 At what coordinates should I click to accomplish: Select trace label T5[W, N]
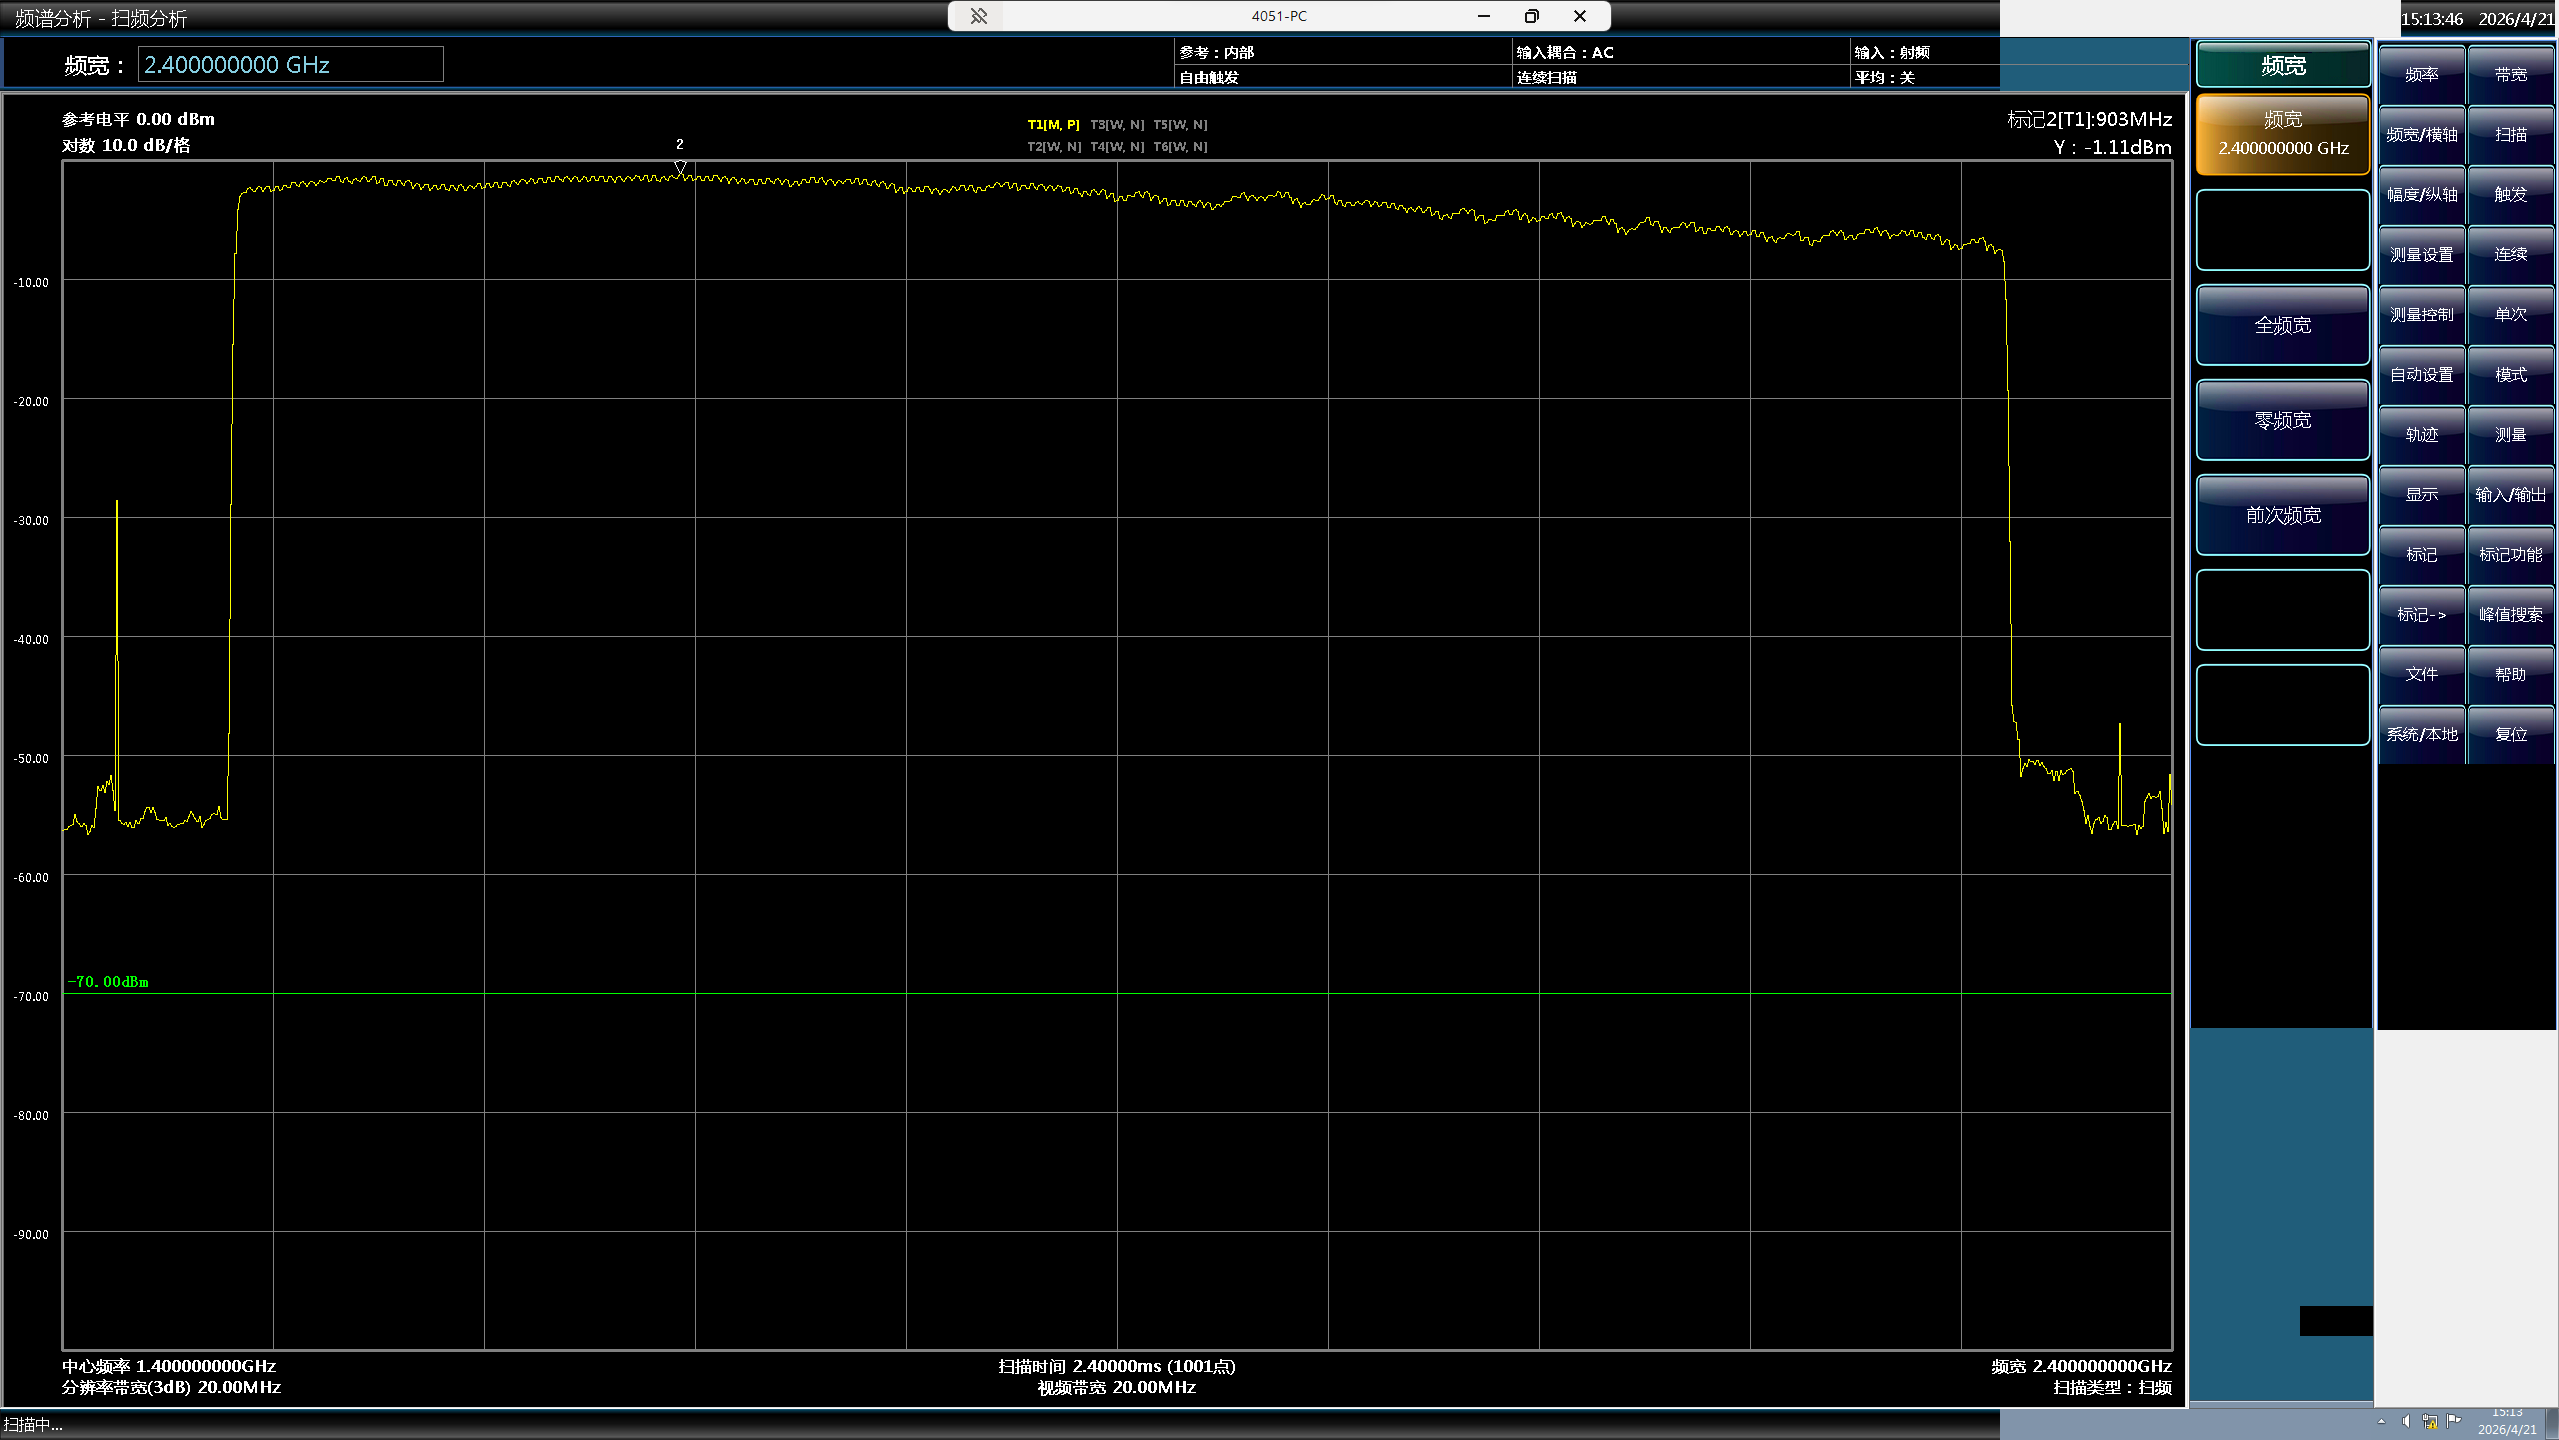[x=1180, y=125]
